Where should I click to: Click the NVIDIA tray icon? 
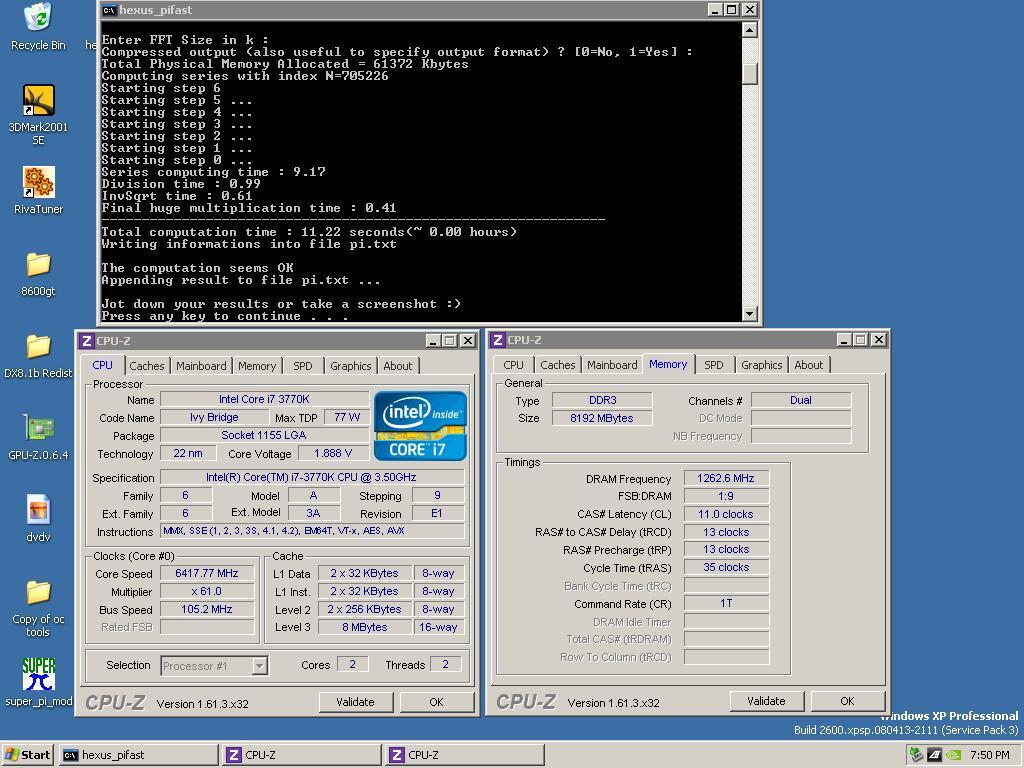(953, 755)
